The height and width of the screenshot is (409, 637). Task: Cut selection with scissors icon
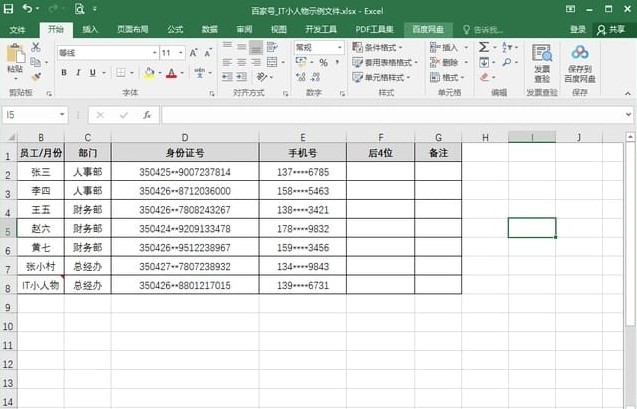pyautogui.click(x=36, y=47)
